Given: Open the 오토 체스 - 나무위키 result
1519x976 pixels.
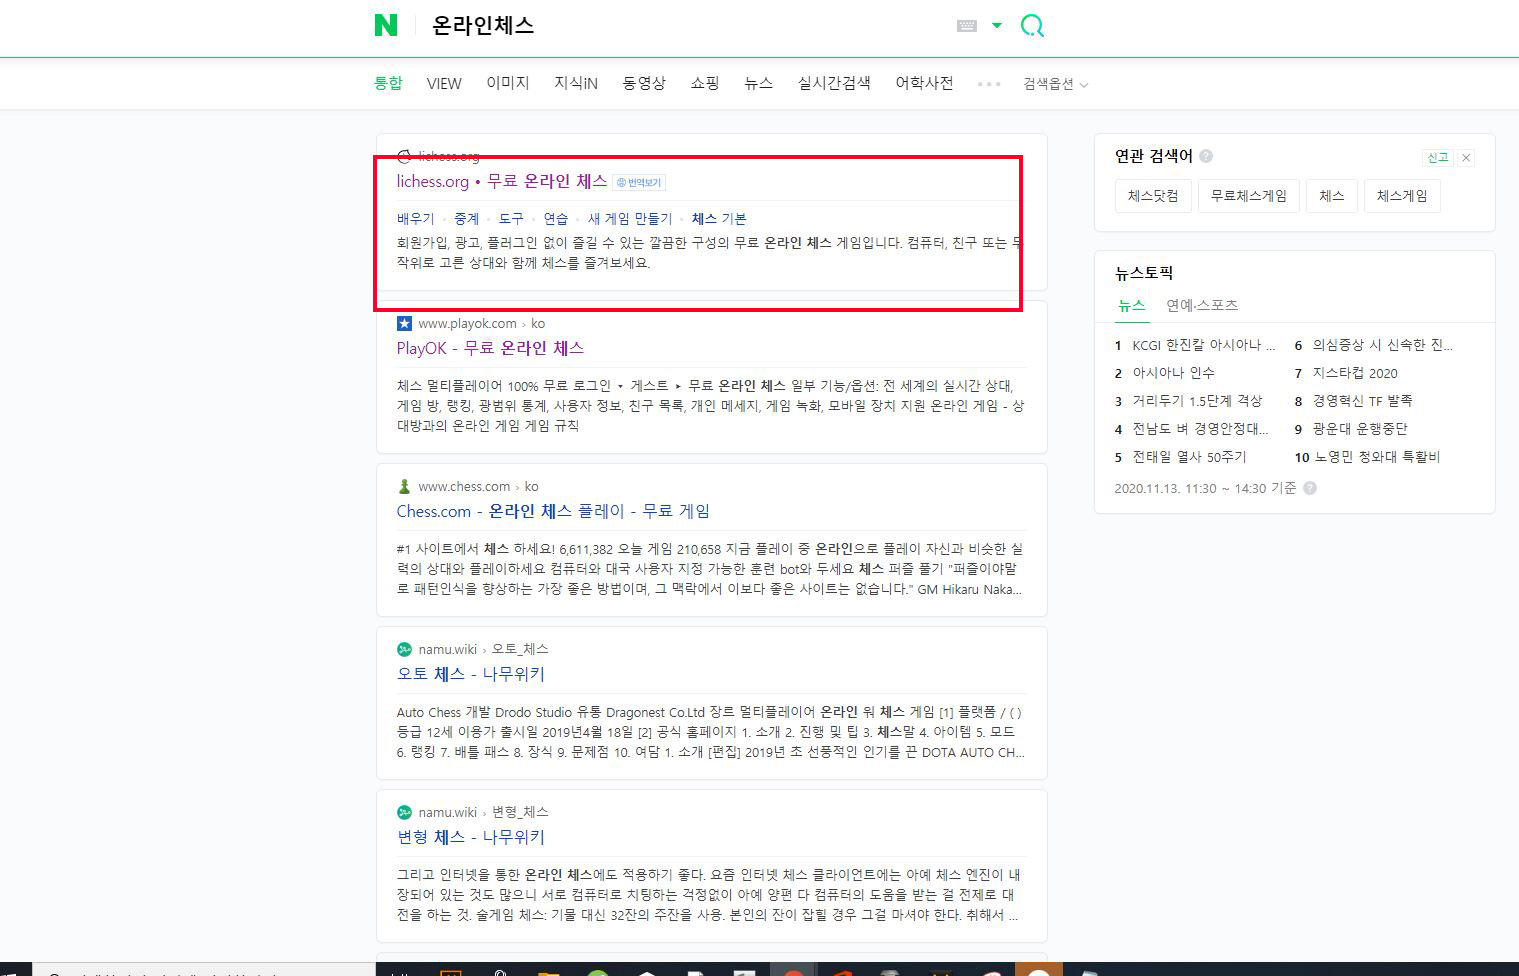Looking at the screenshot, I should coord(471,674).
